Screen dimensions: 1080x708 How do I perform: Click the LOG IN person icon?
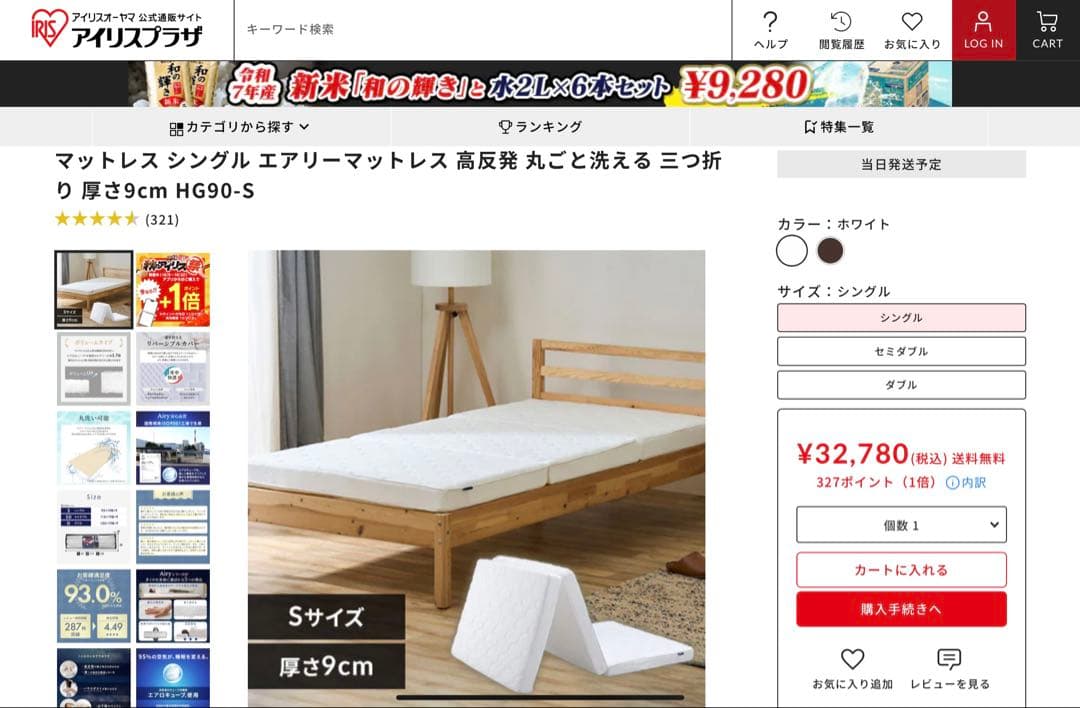point(983,21)
